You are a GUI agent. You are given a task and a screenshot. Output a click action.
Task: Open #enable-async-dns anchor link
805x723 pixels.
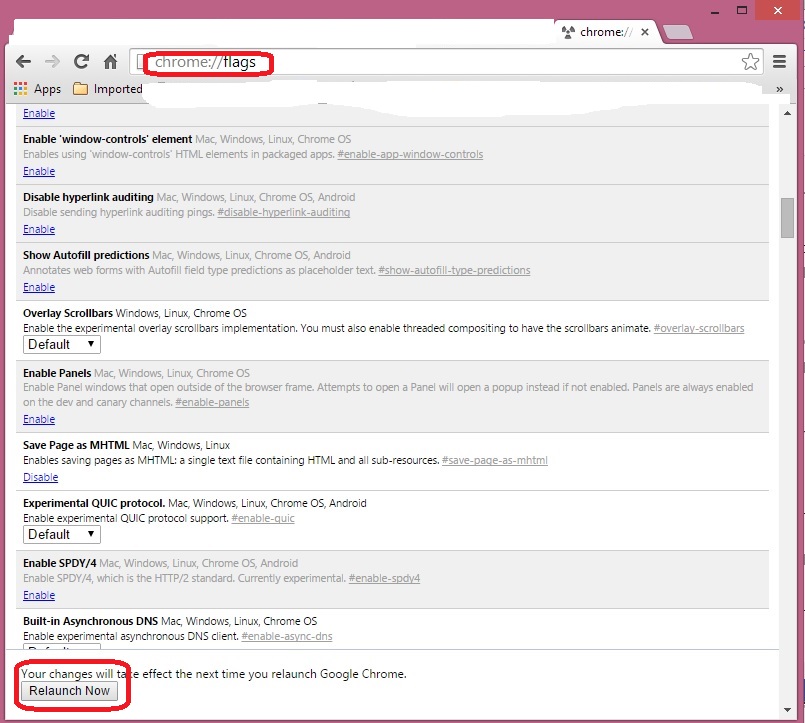point(287,636)
